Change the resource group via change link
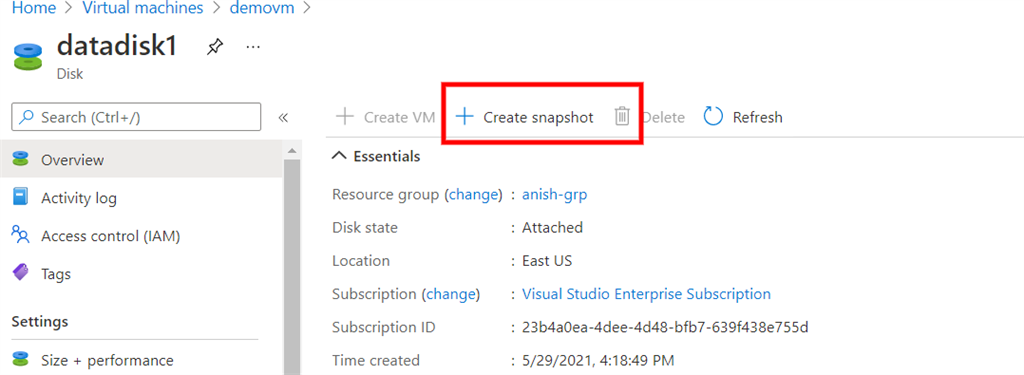 tap(473, 195)
